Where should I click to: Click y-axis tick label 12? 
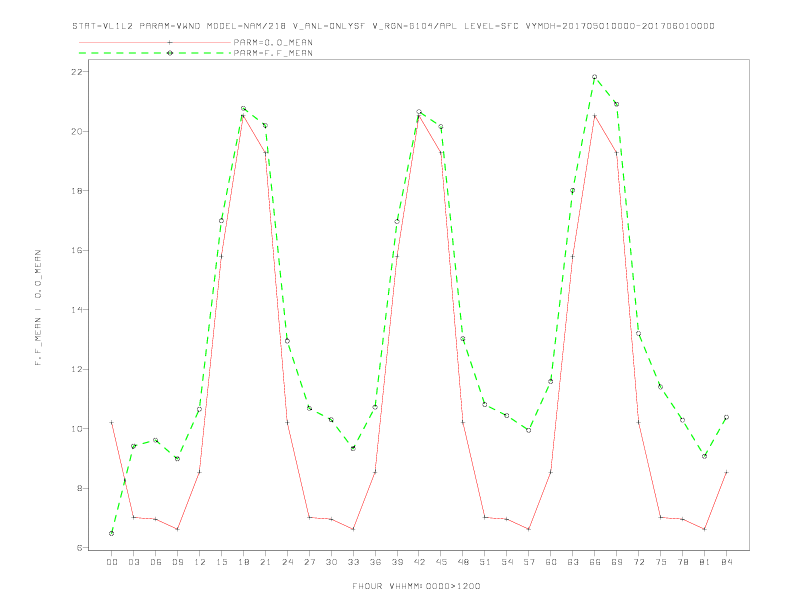(x=76, y=369)
